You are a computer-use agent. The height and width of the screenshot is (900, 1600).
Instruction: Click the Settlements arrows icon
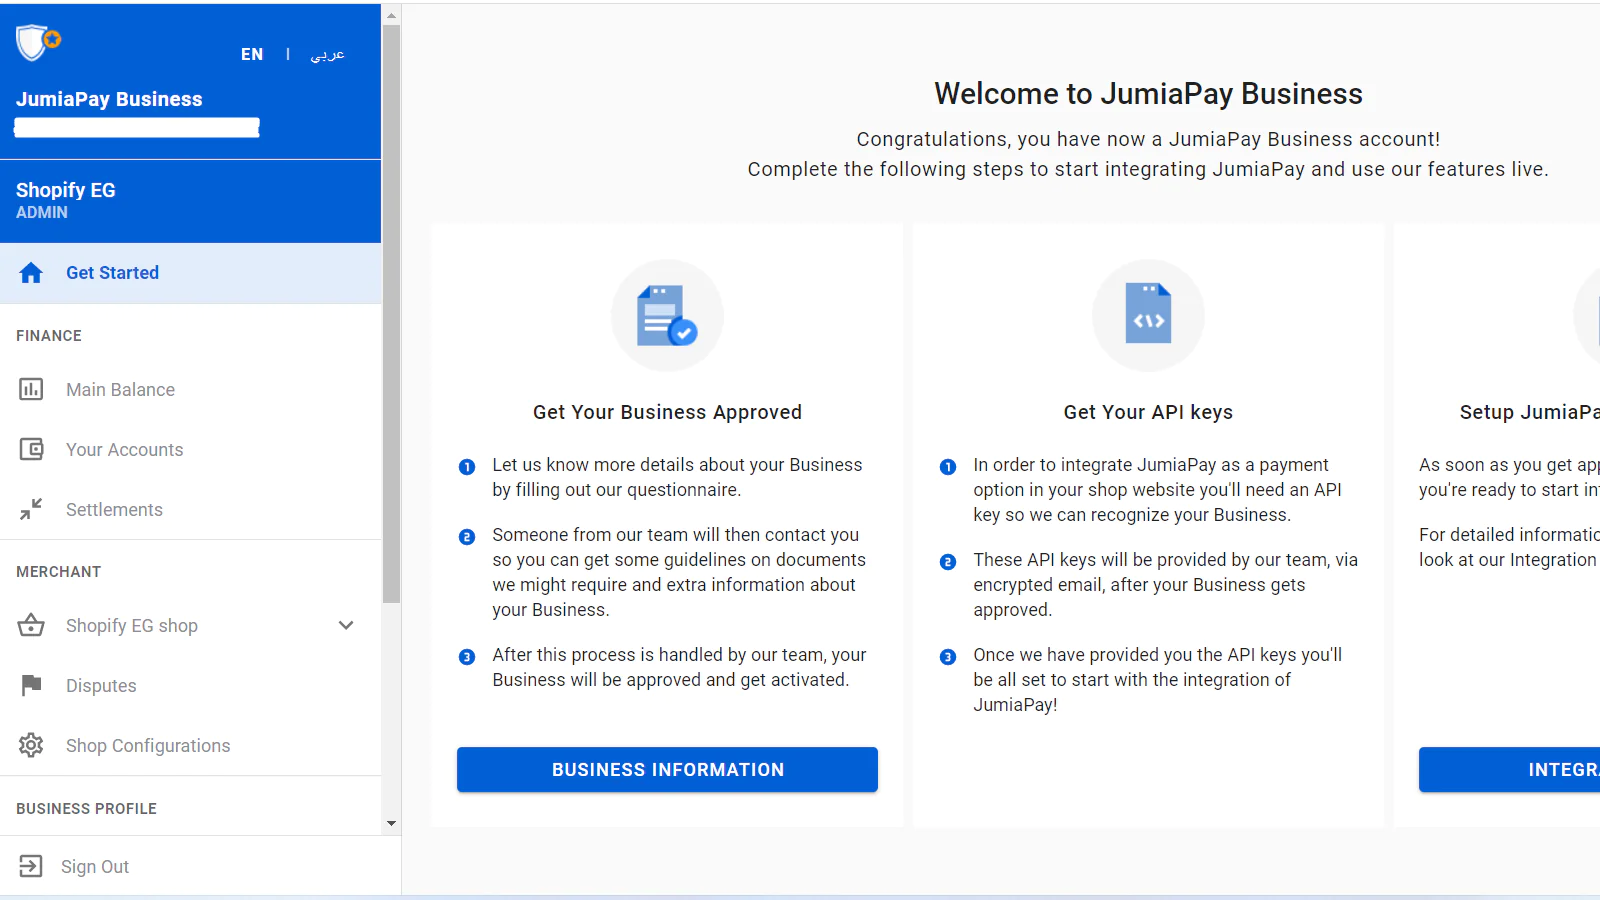(x=31, y=509)
